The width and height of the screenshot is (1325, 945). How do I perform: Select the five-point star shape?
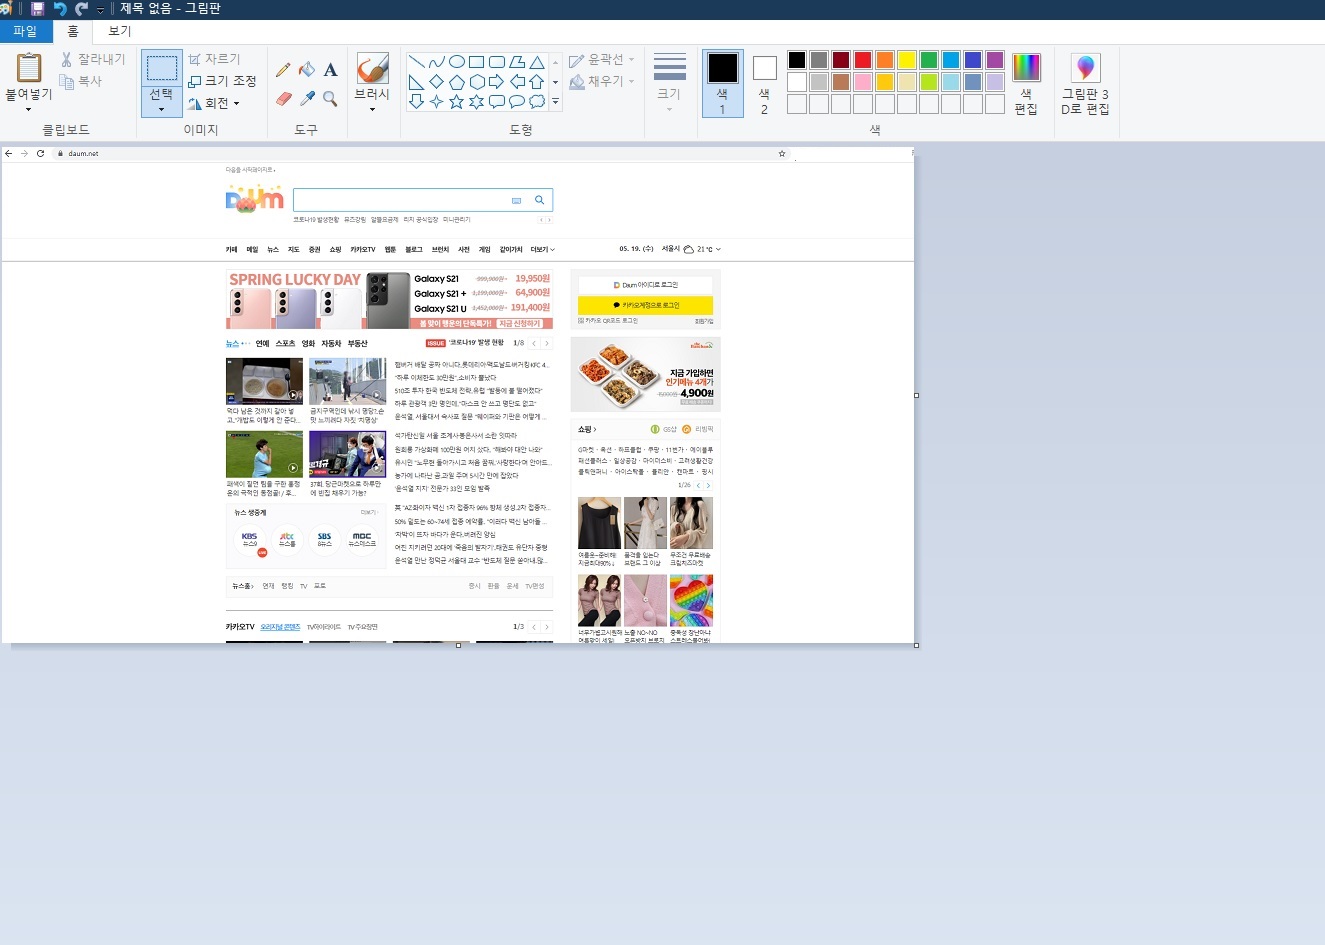point(457,102)
